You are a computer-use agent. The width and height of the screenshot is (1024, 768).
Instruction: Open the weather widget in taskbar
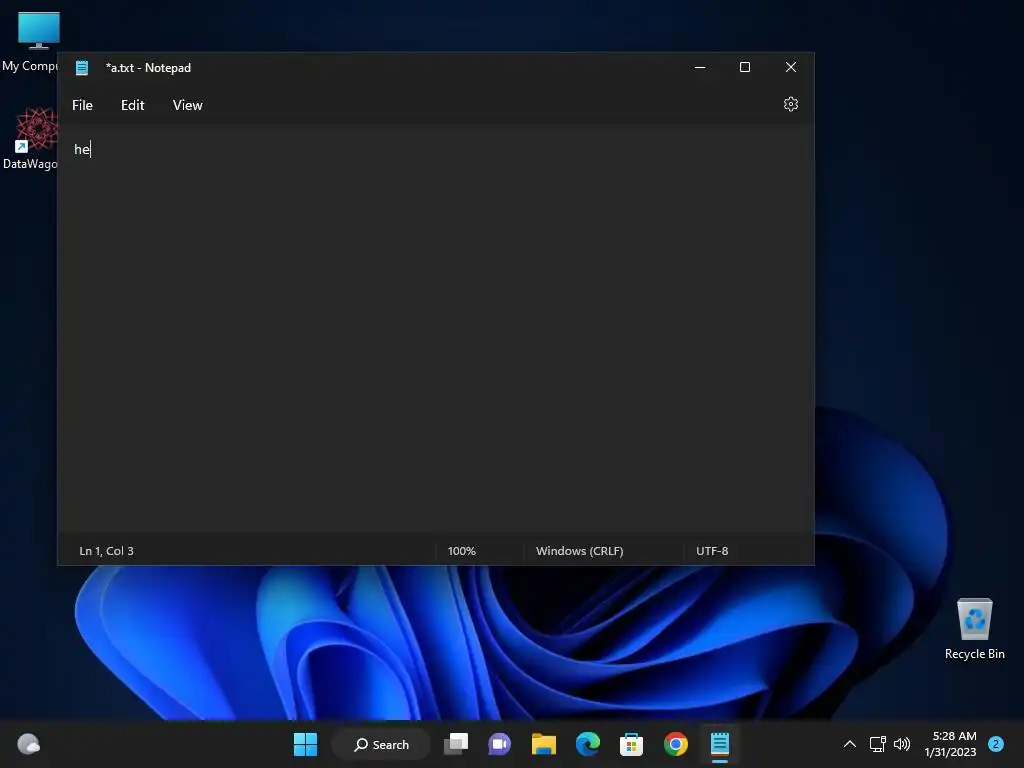point(29,744)
